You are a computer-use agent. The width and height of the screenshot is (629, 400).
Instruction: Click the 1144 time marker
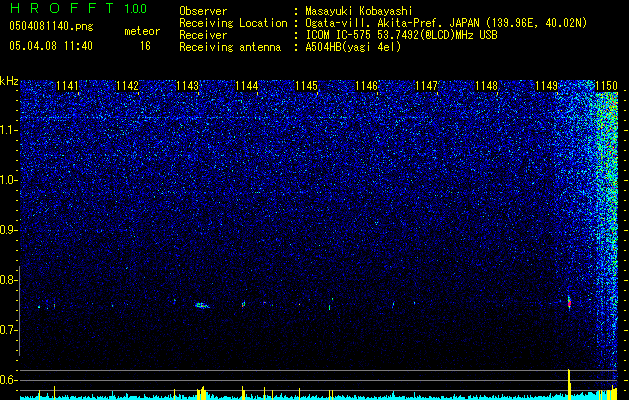(247, 86)
